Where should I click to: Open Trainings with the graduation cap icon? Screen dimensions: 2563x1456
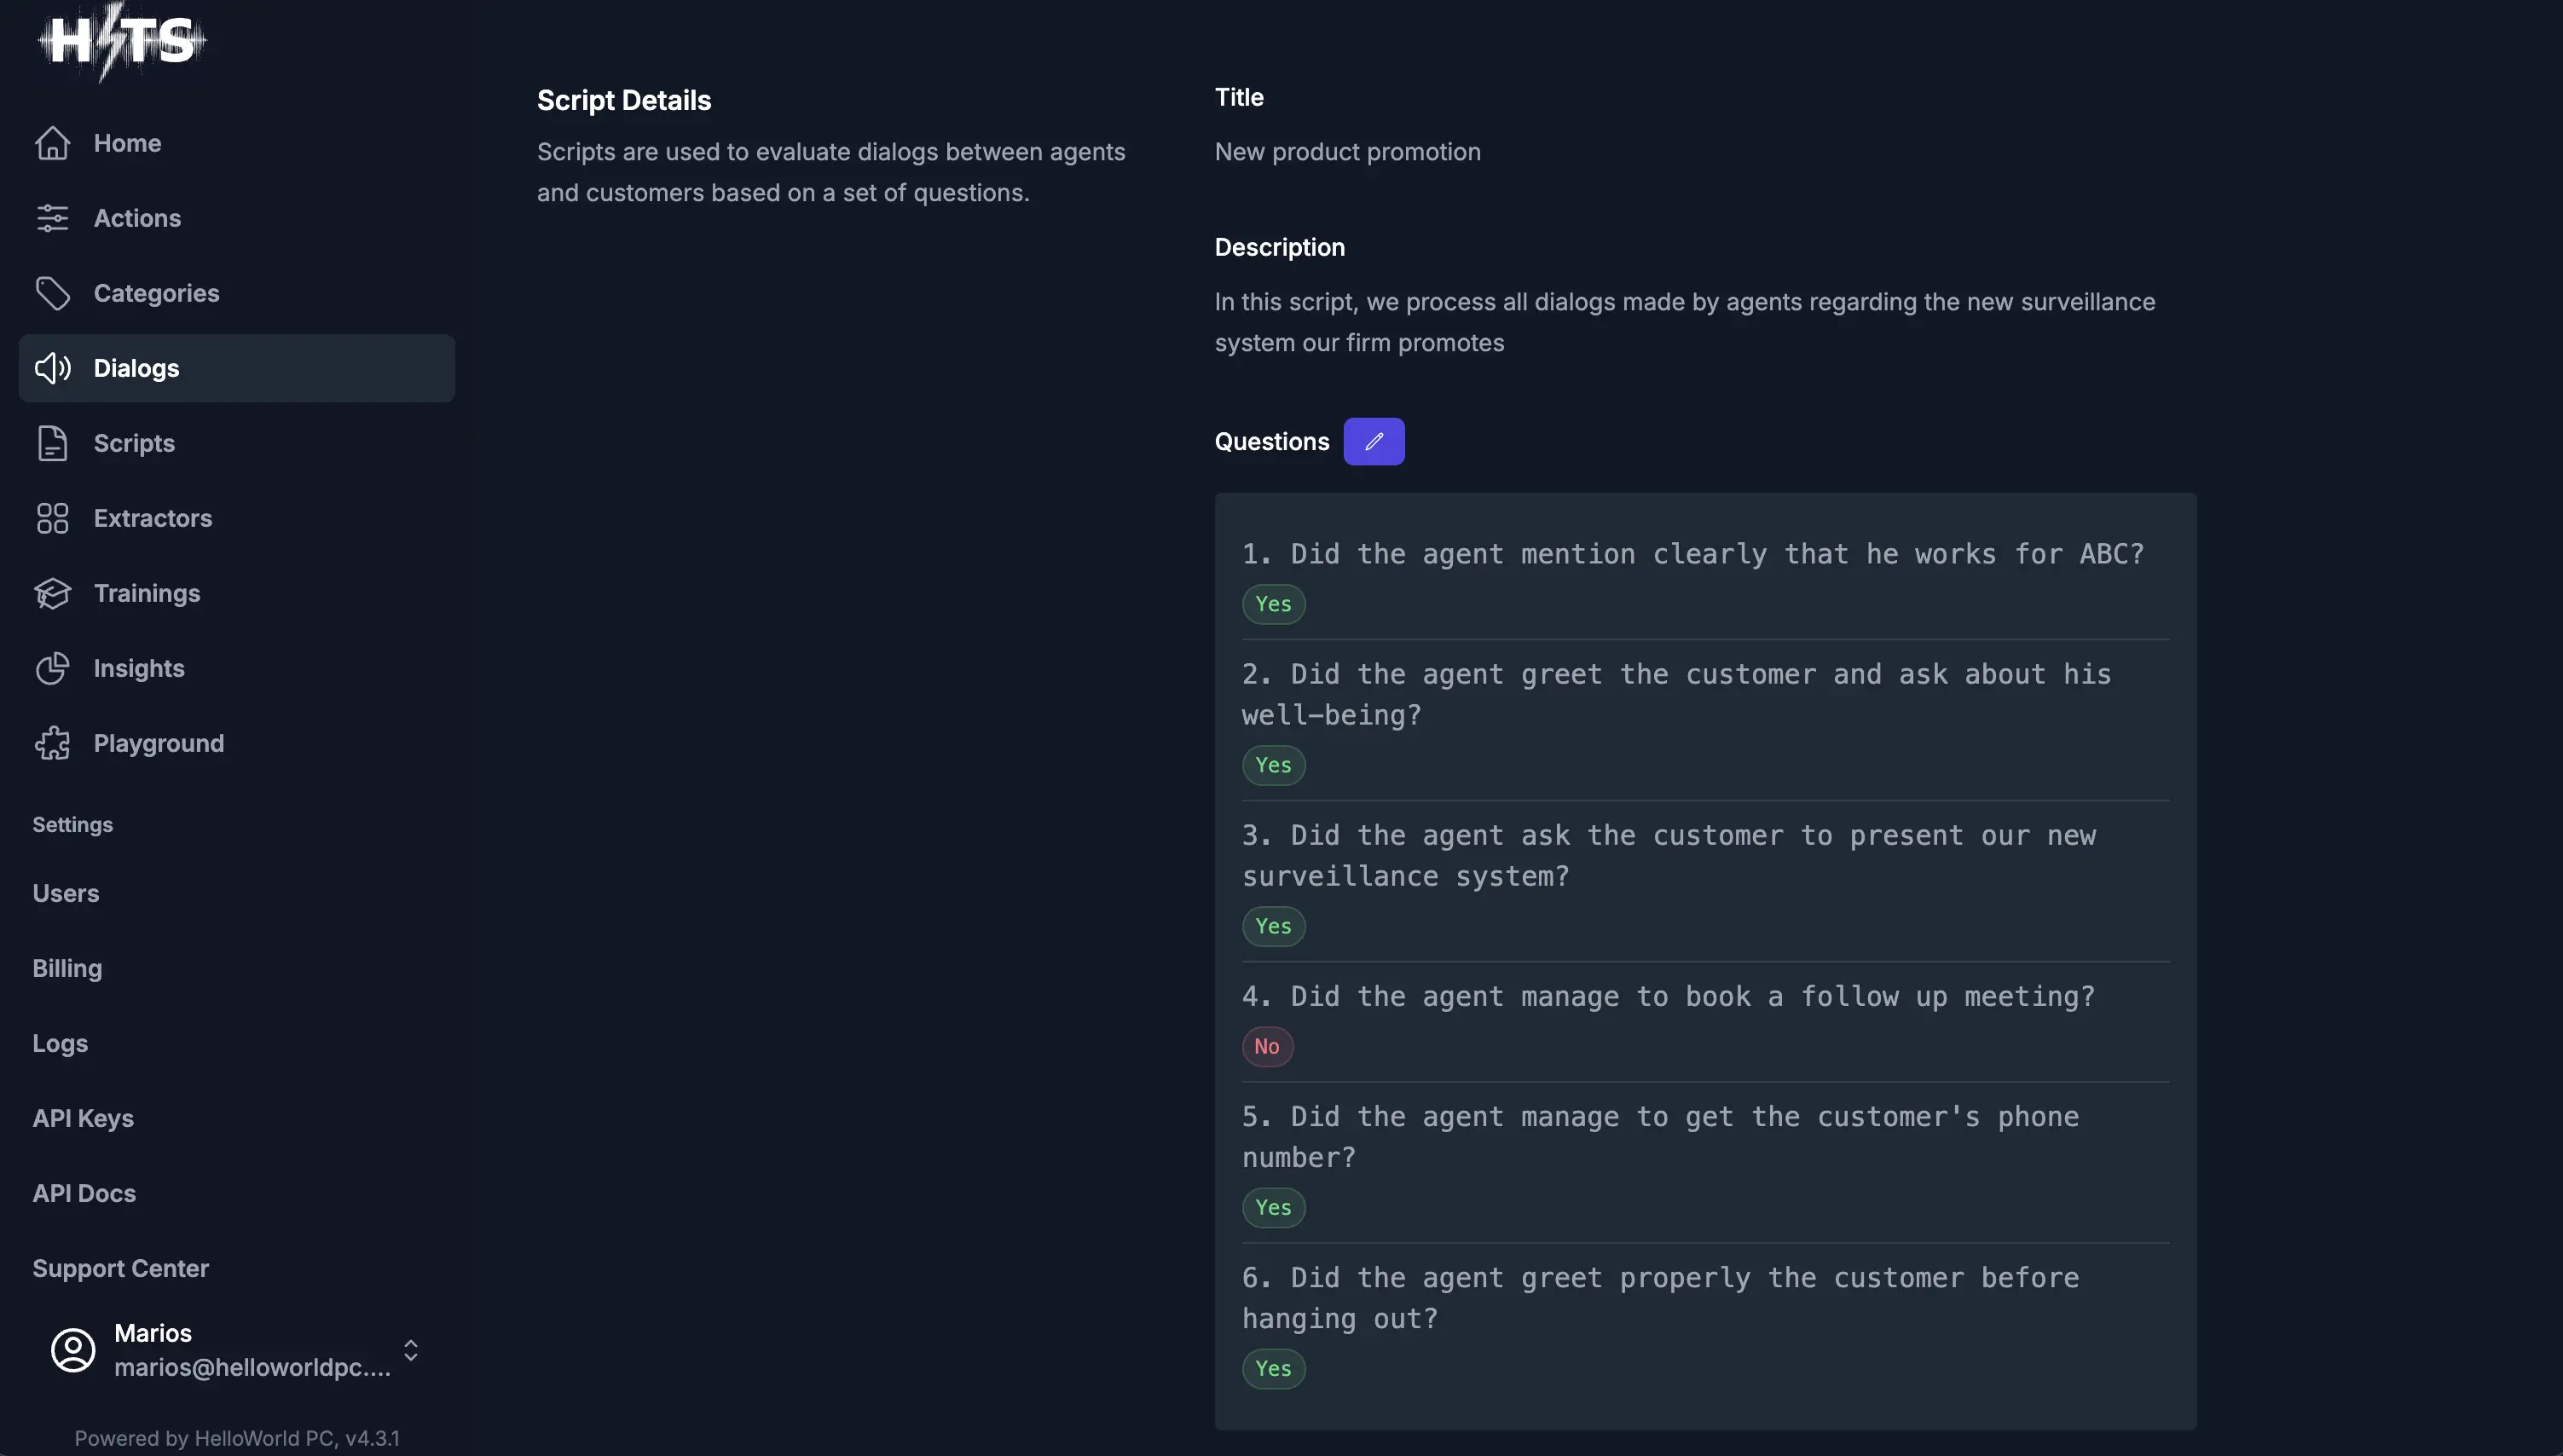53,593
